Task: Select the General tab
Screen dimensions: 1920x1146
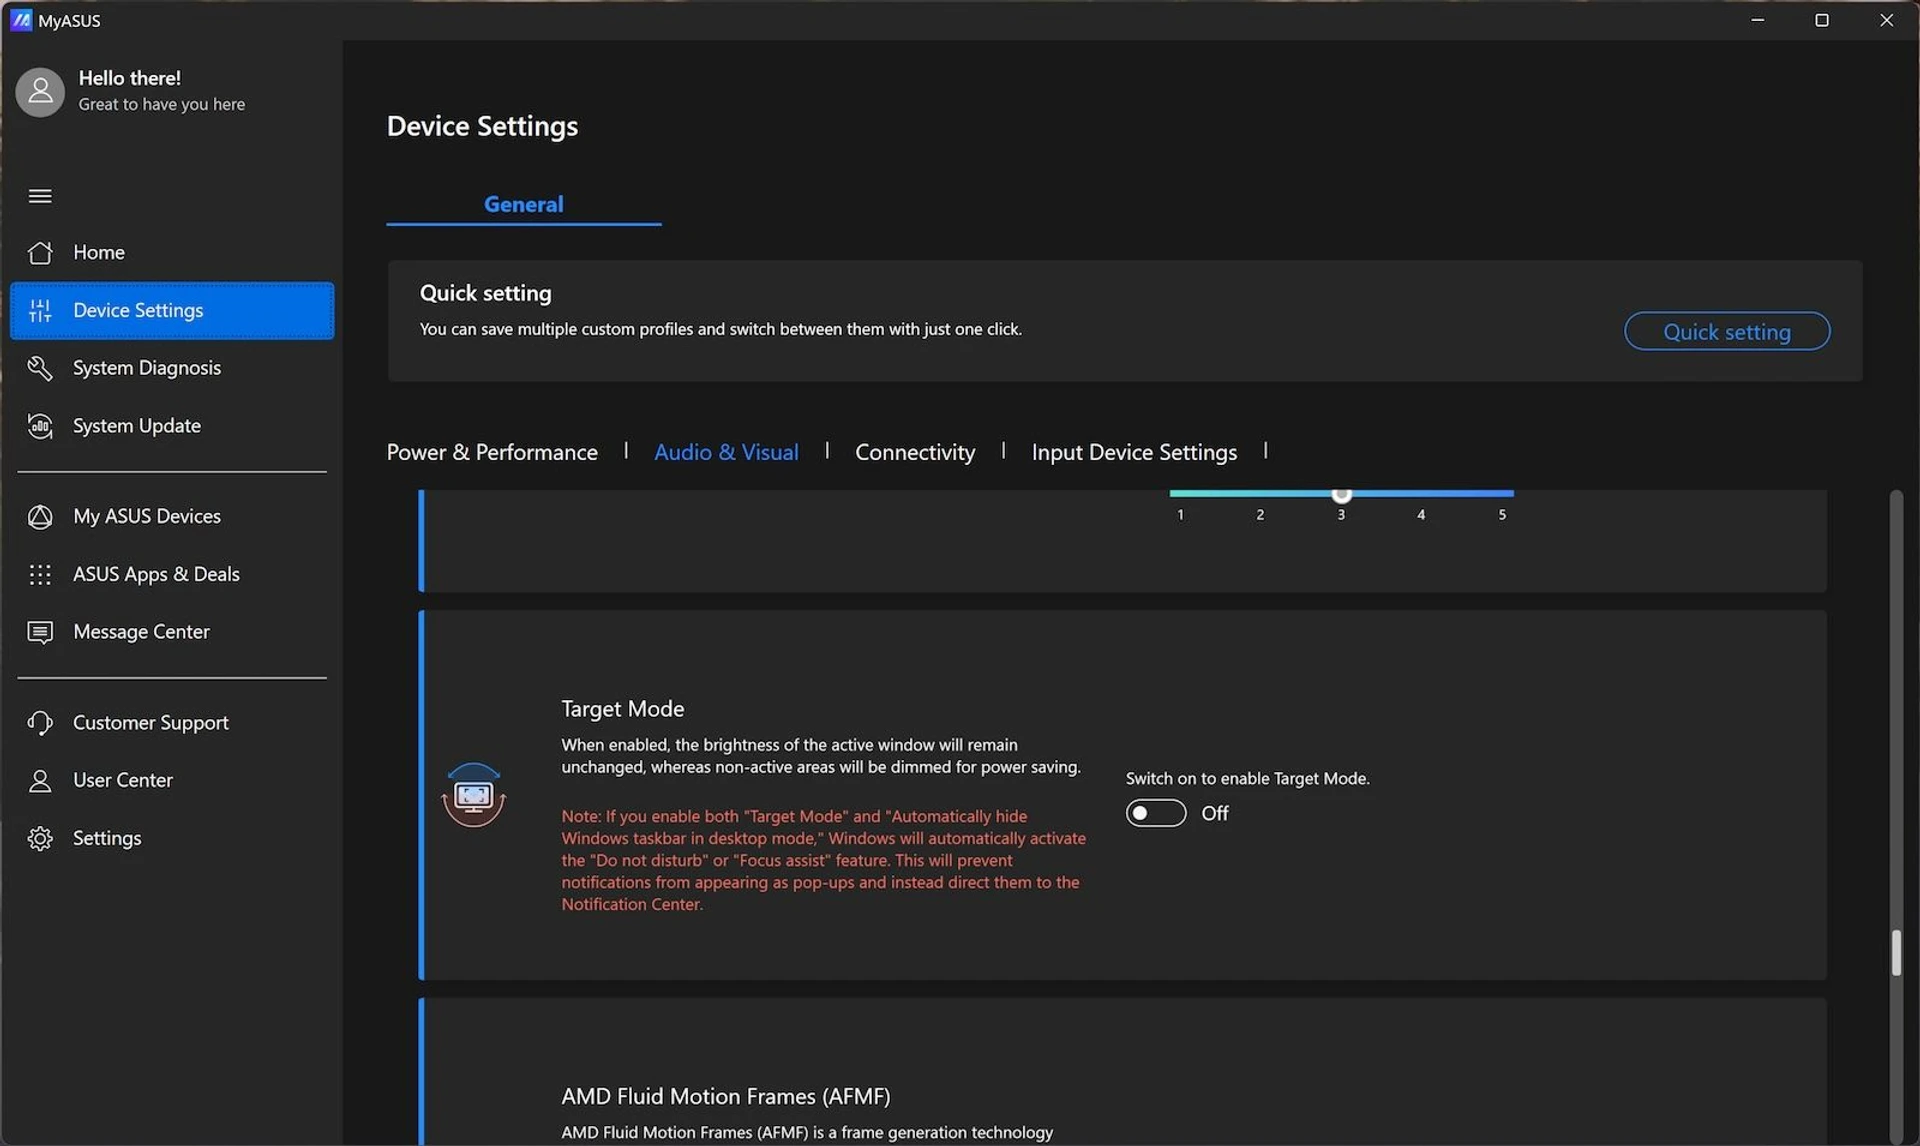Action: pyautogui.click(x=523, y=204)
